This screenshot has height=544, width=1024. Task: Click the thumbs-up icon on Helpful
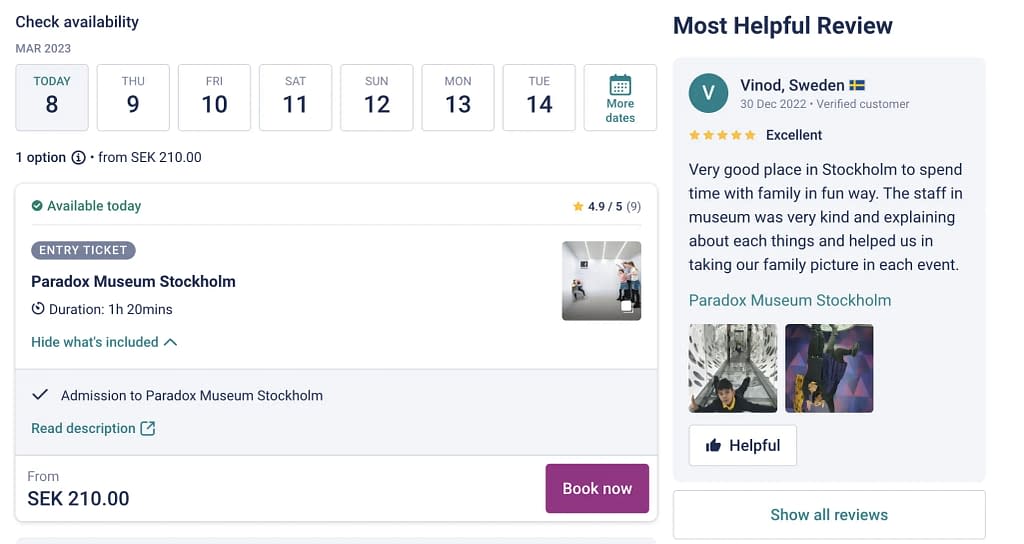click(x=713, y=445)
